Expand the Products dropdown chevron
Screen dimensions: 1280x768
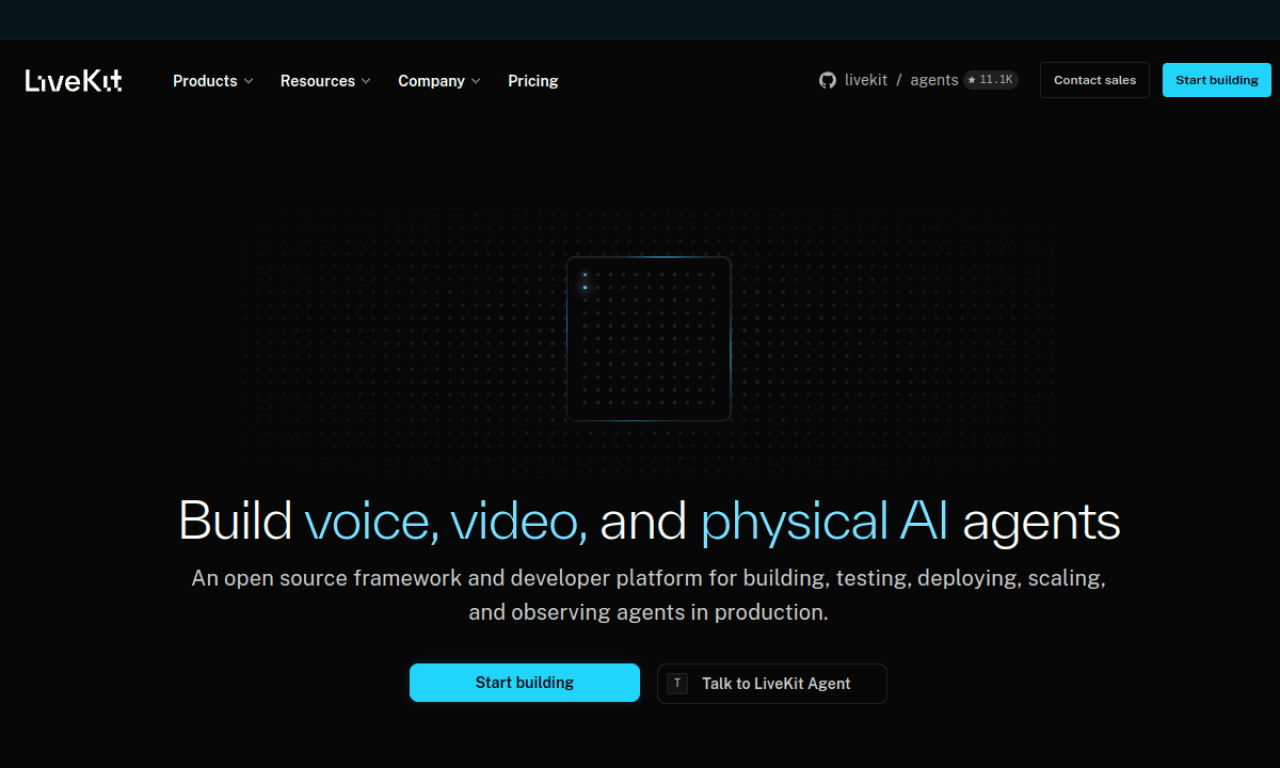coord(248,81)
